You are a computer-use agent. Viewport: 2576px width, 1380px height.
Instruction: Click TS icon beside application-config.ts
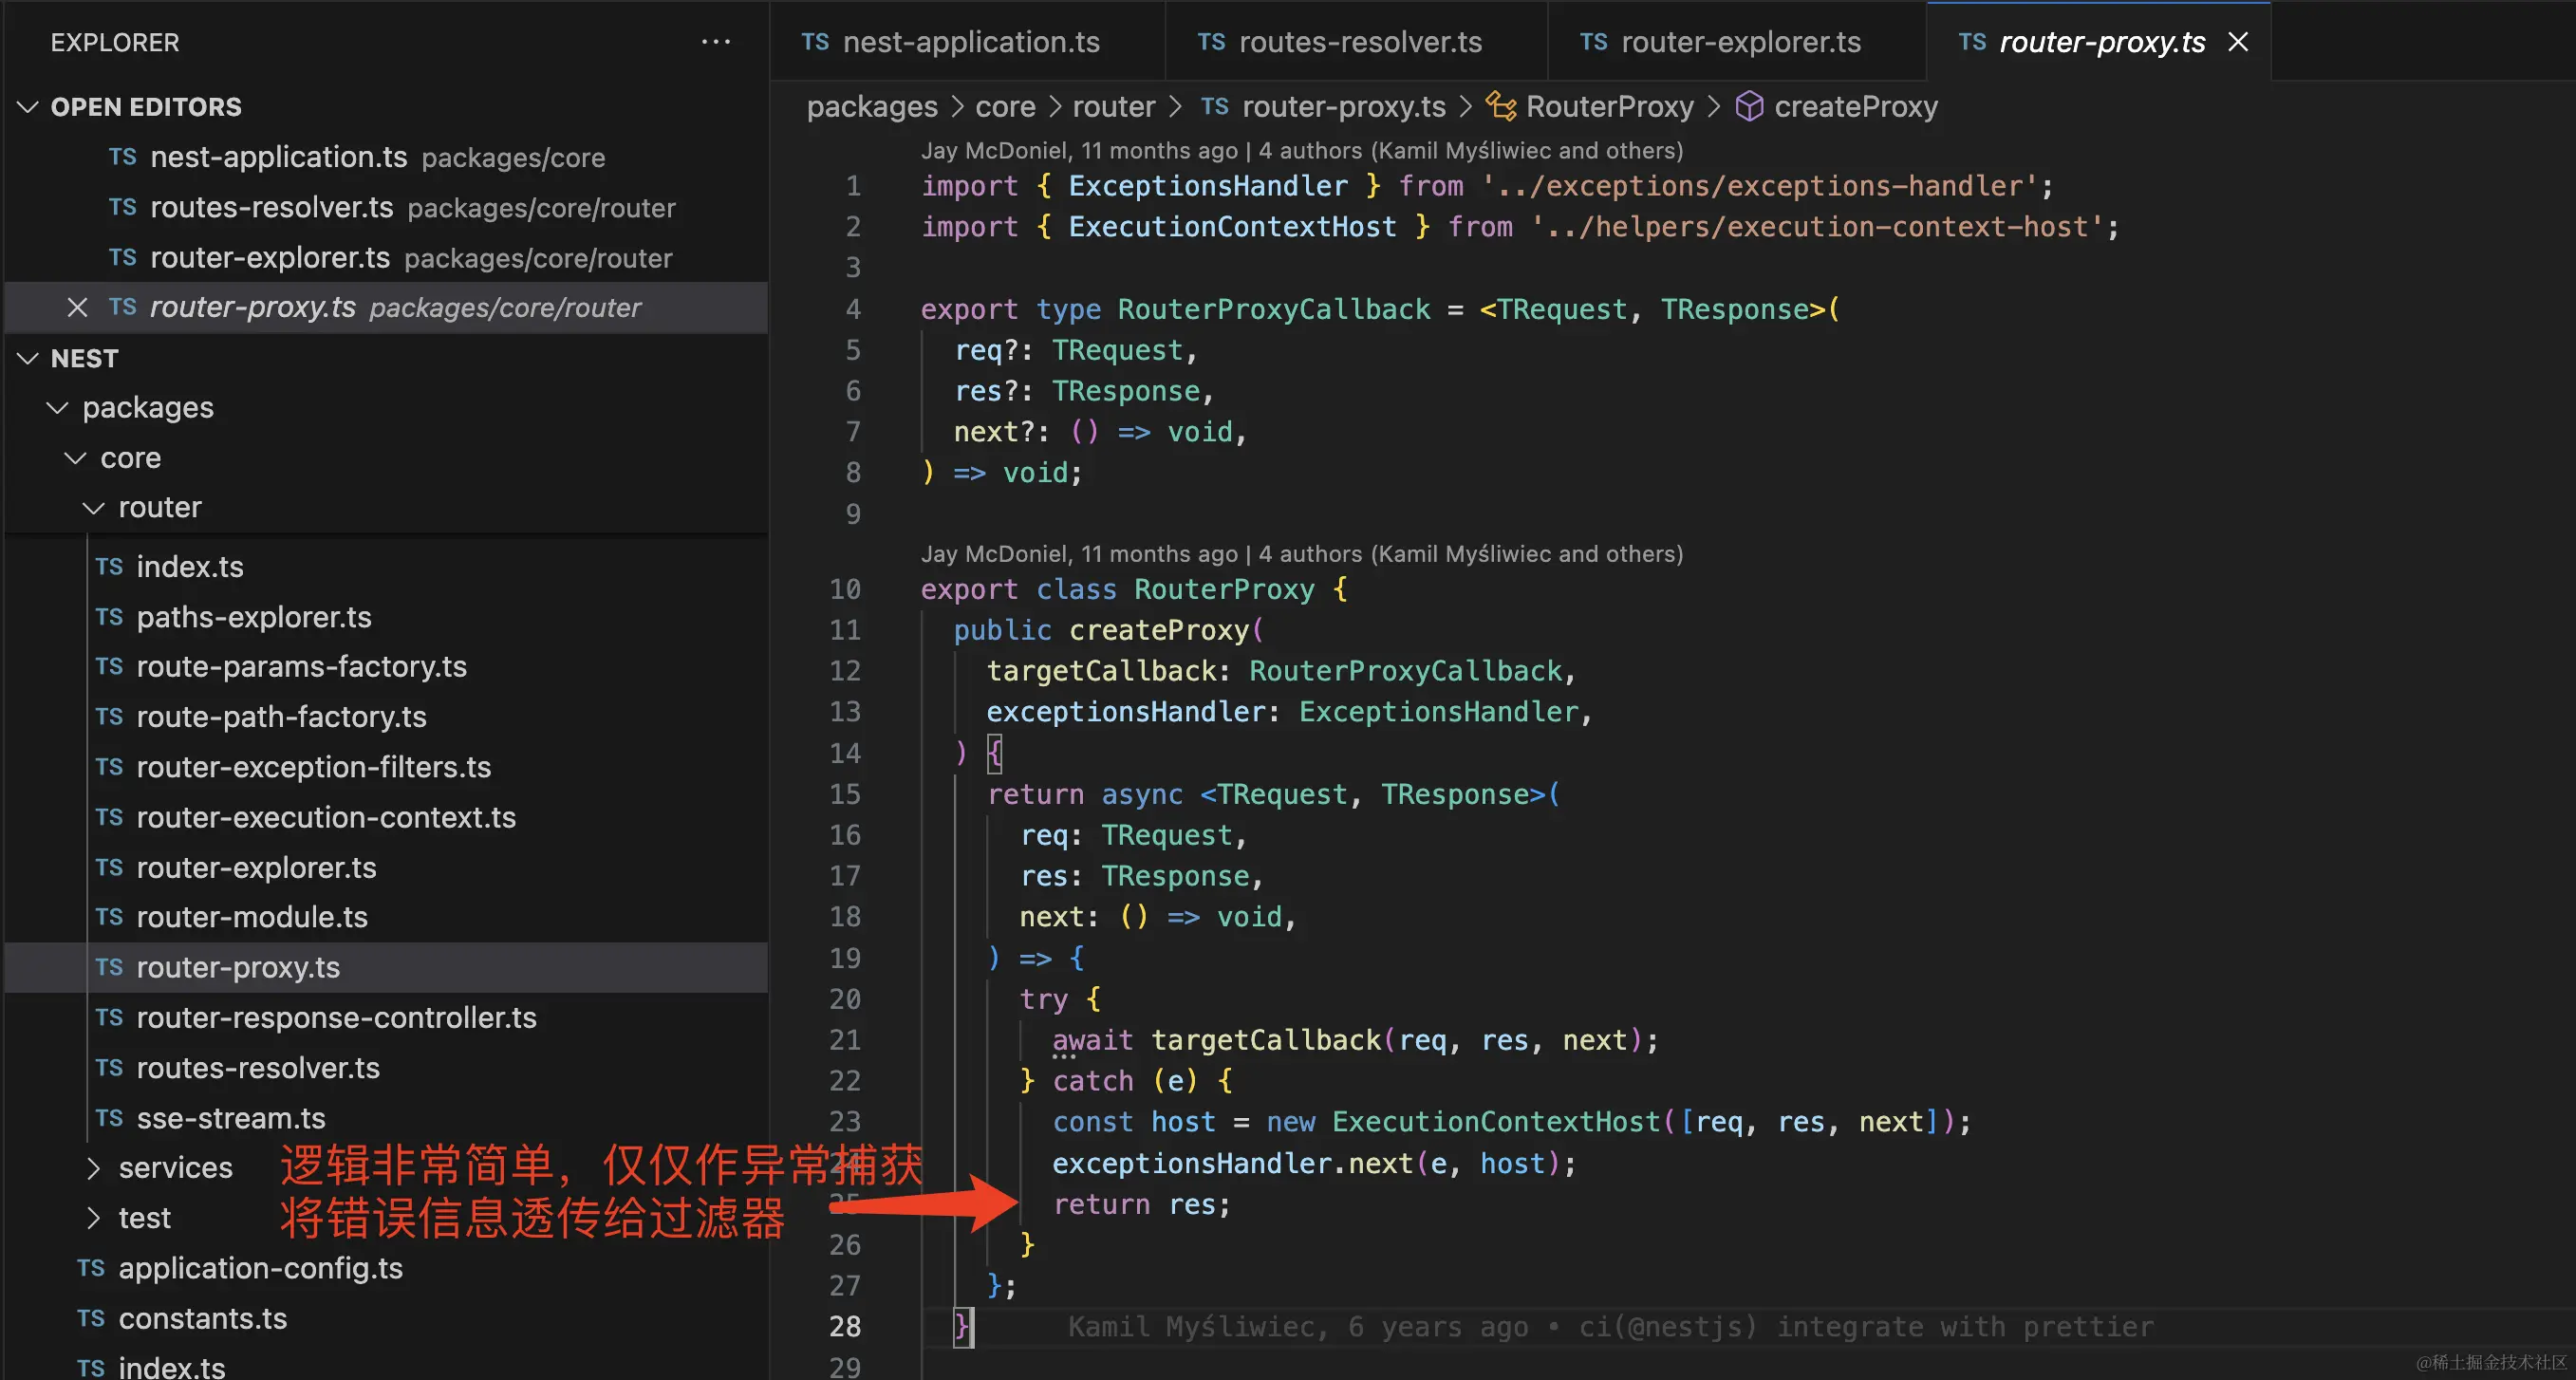(91, 1268)
